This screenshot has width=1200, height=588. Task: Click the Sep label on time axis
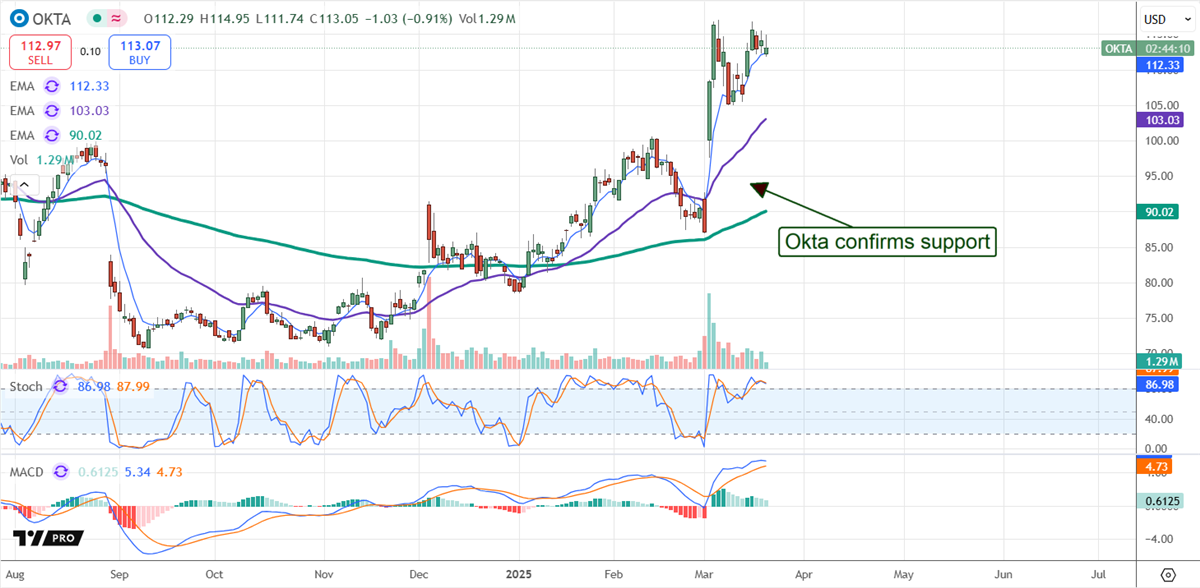[x=119, y=575]
